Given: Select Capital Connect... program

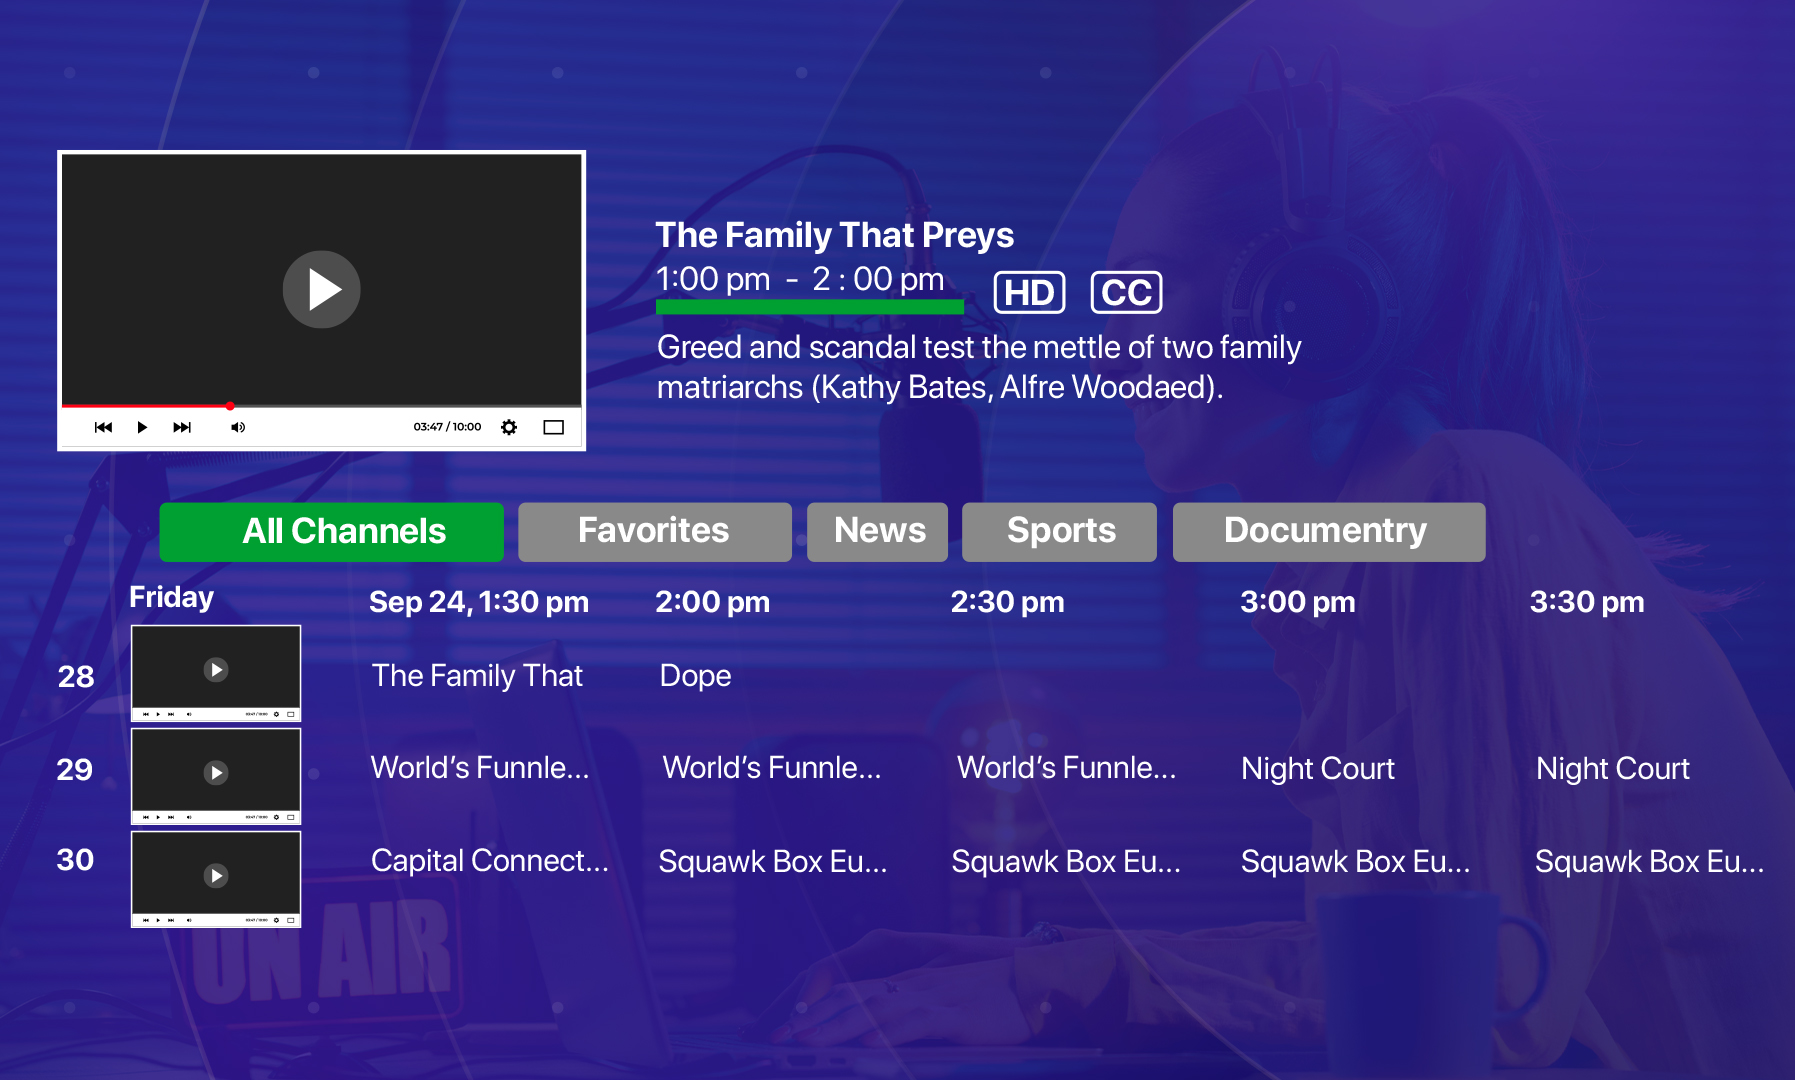Looking at the screenshot, I should click(490, 861).
